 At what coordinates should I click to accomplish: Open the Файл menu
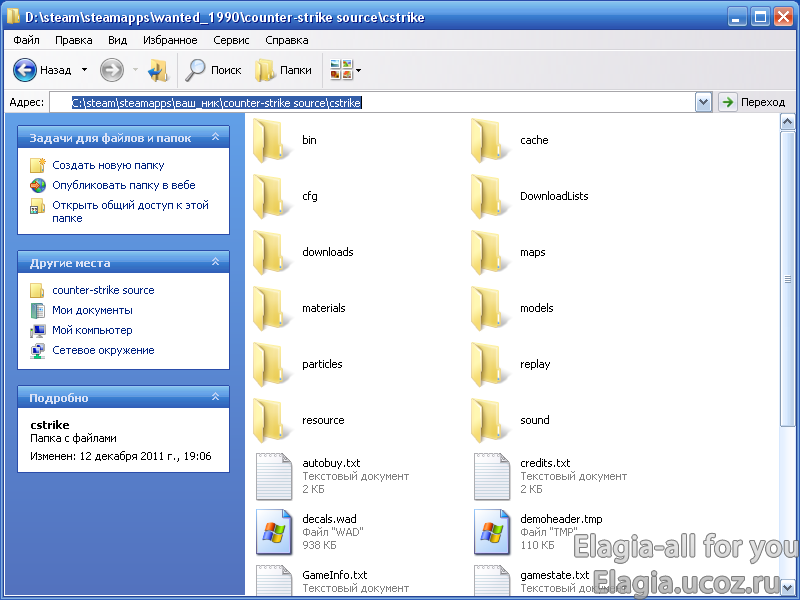(27, 40)
